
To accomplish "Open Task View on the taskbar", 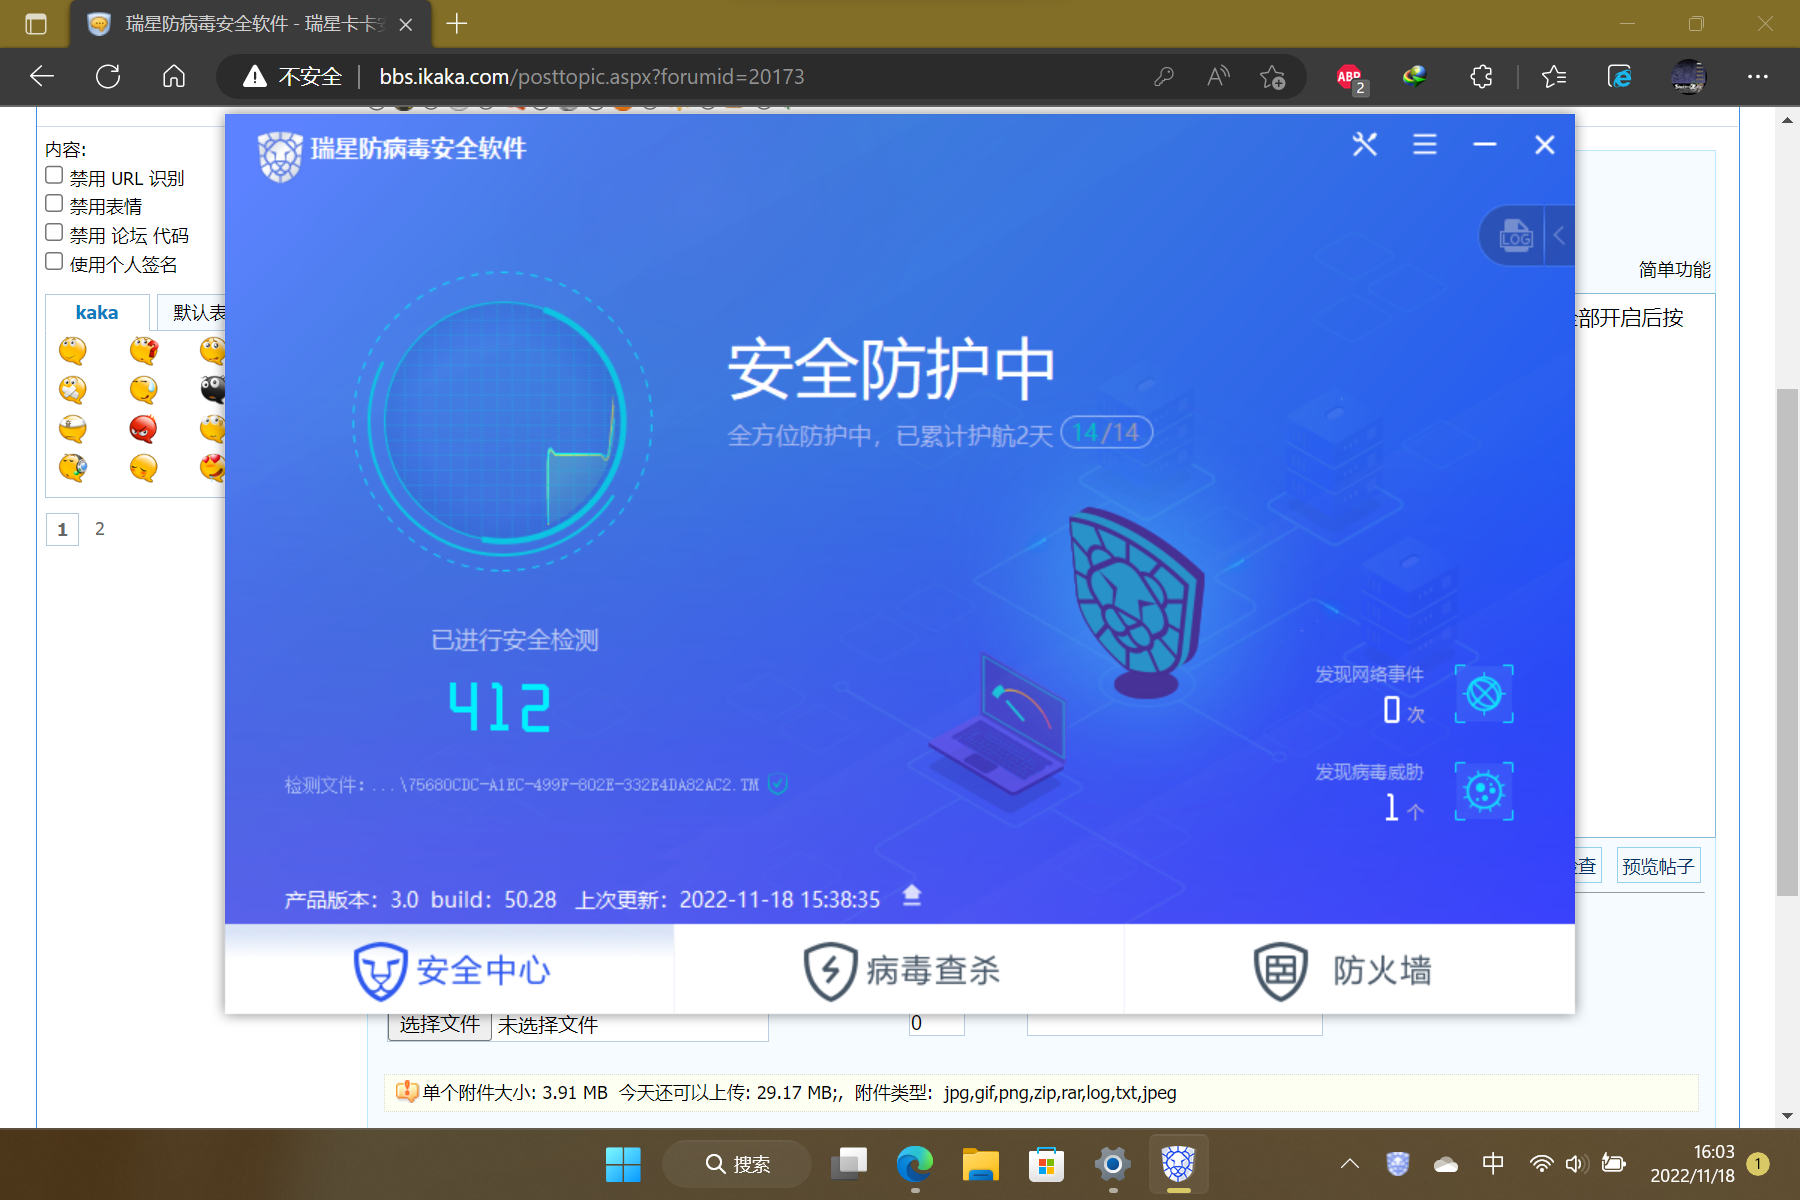I will (x=849, y=1164).
